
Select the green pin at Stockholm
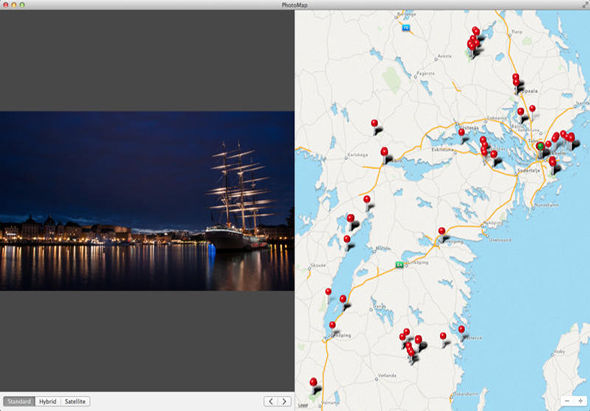[x=541, y=147]
